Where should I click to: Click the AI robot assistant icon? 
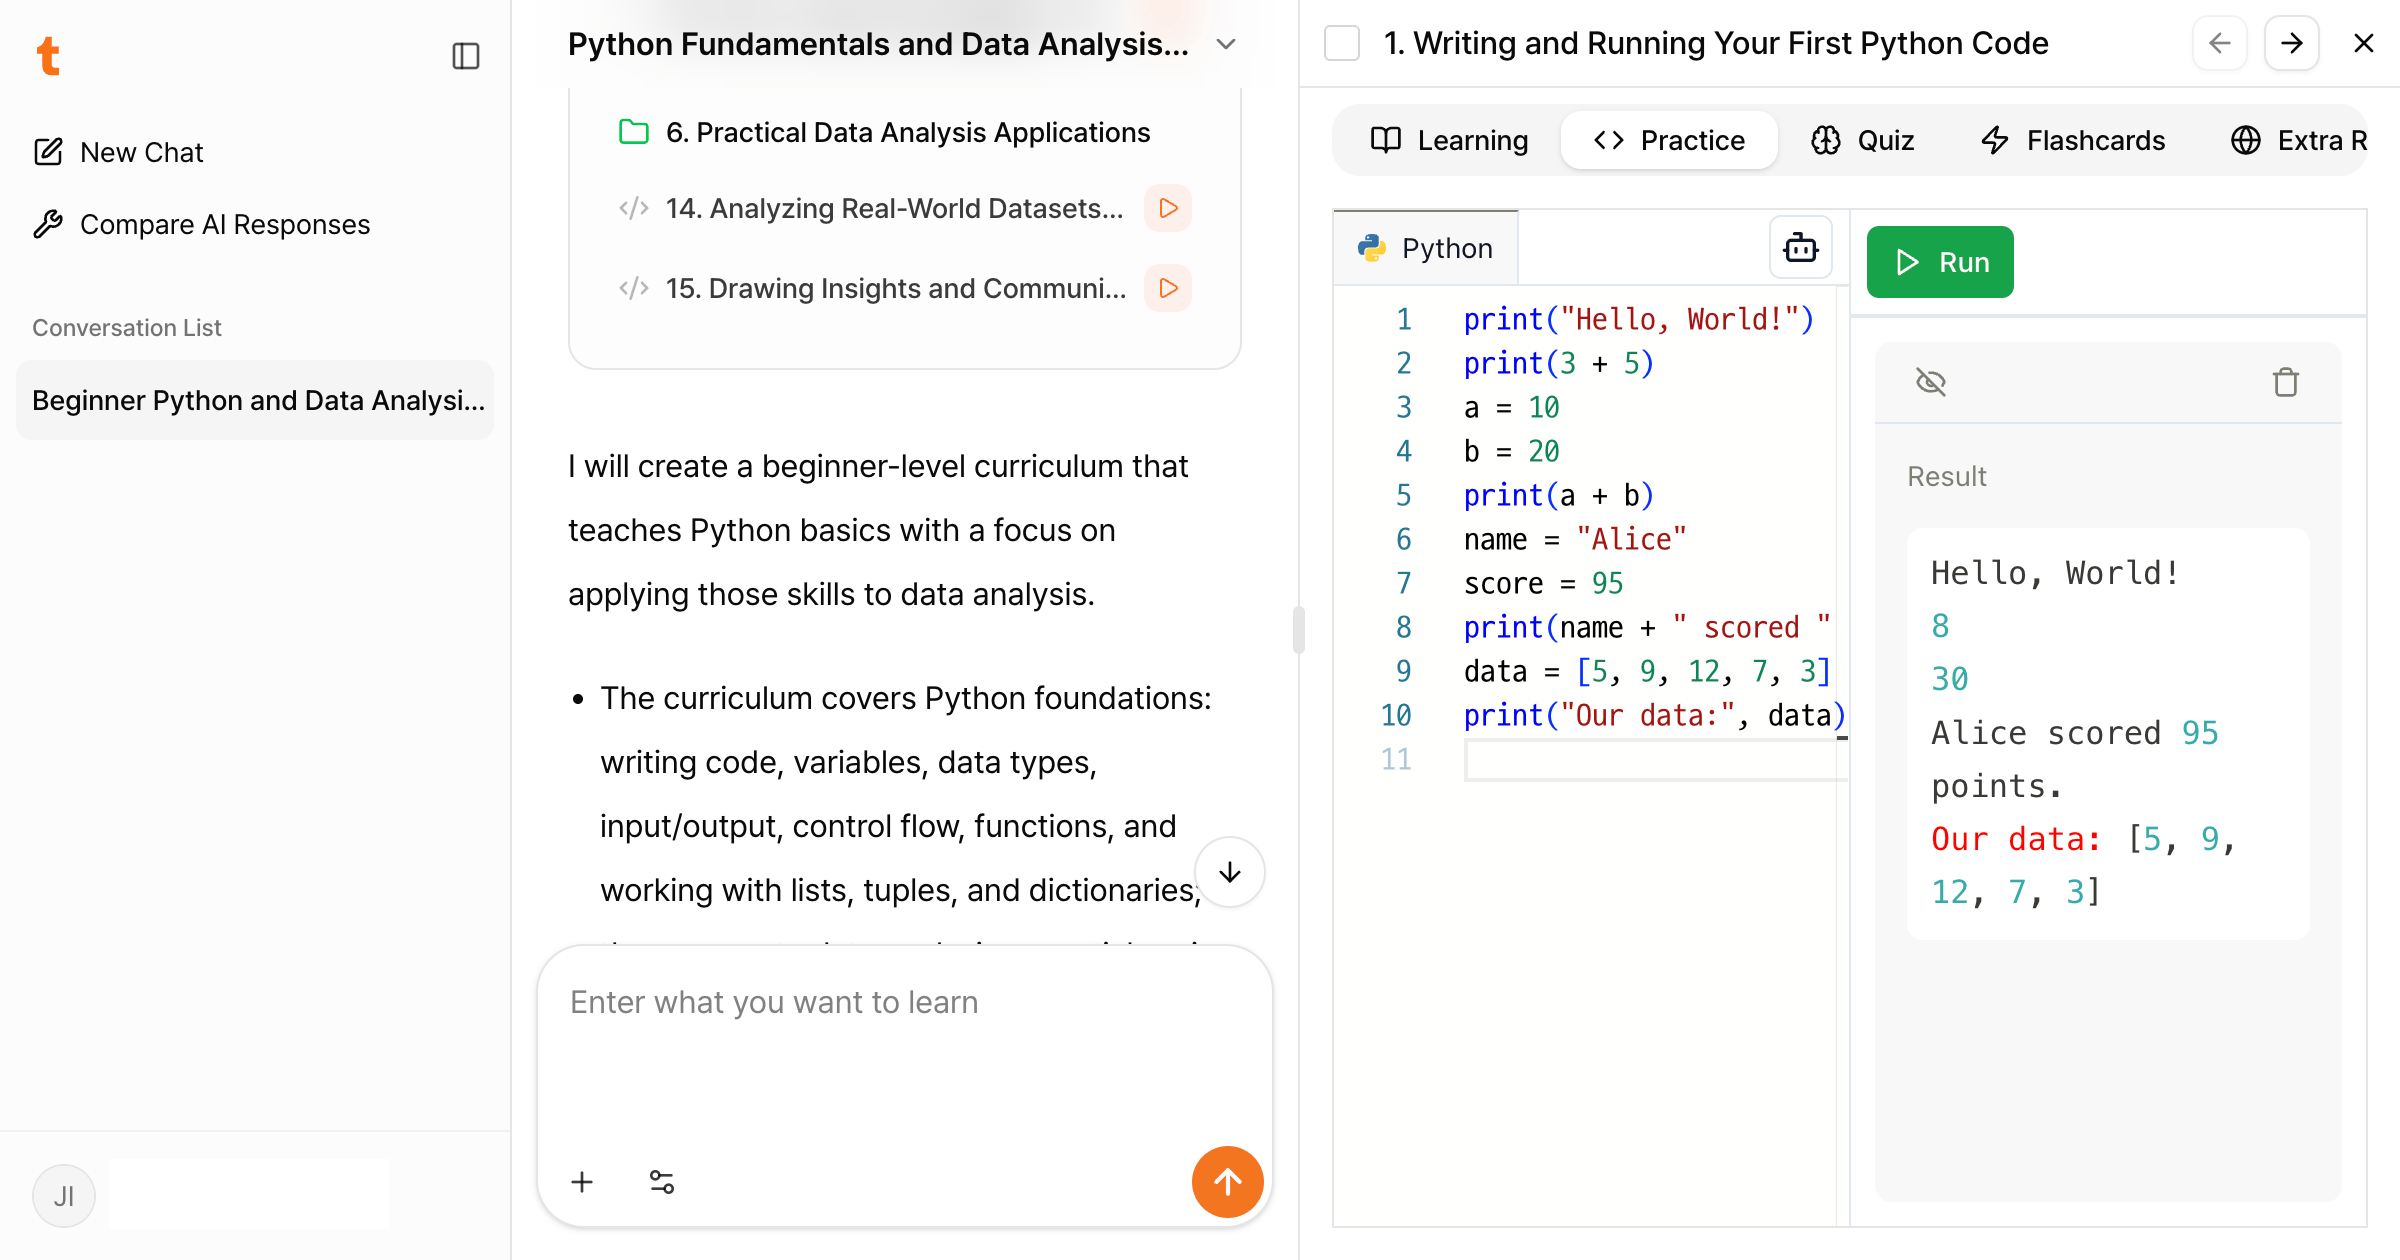click(x=1800, y=247)
